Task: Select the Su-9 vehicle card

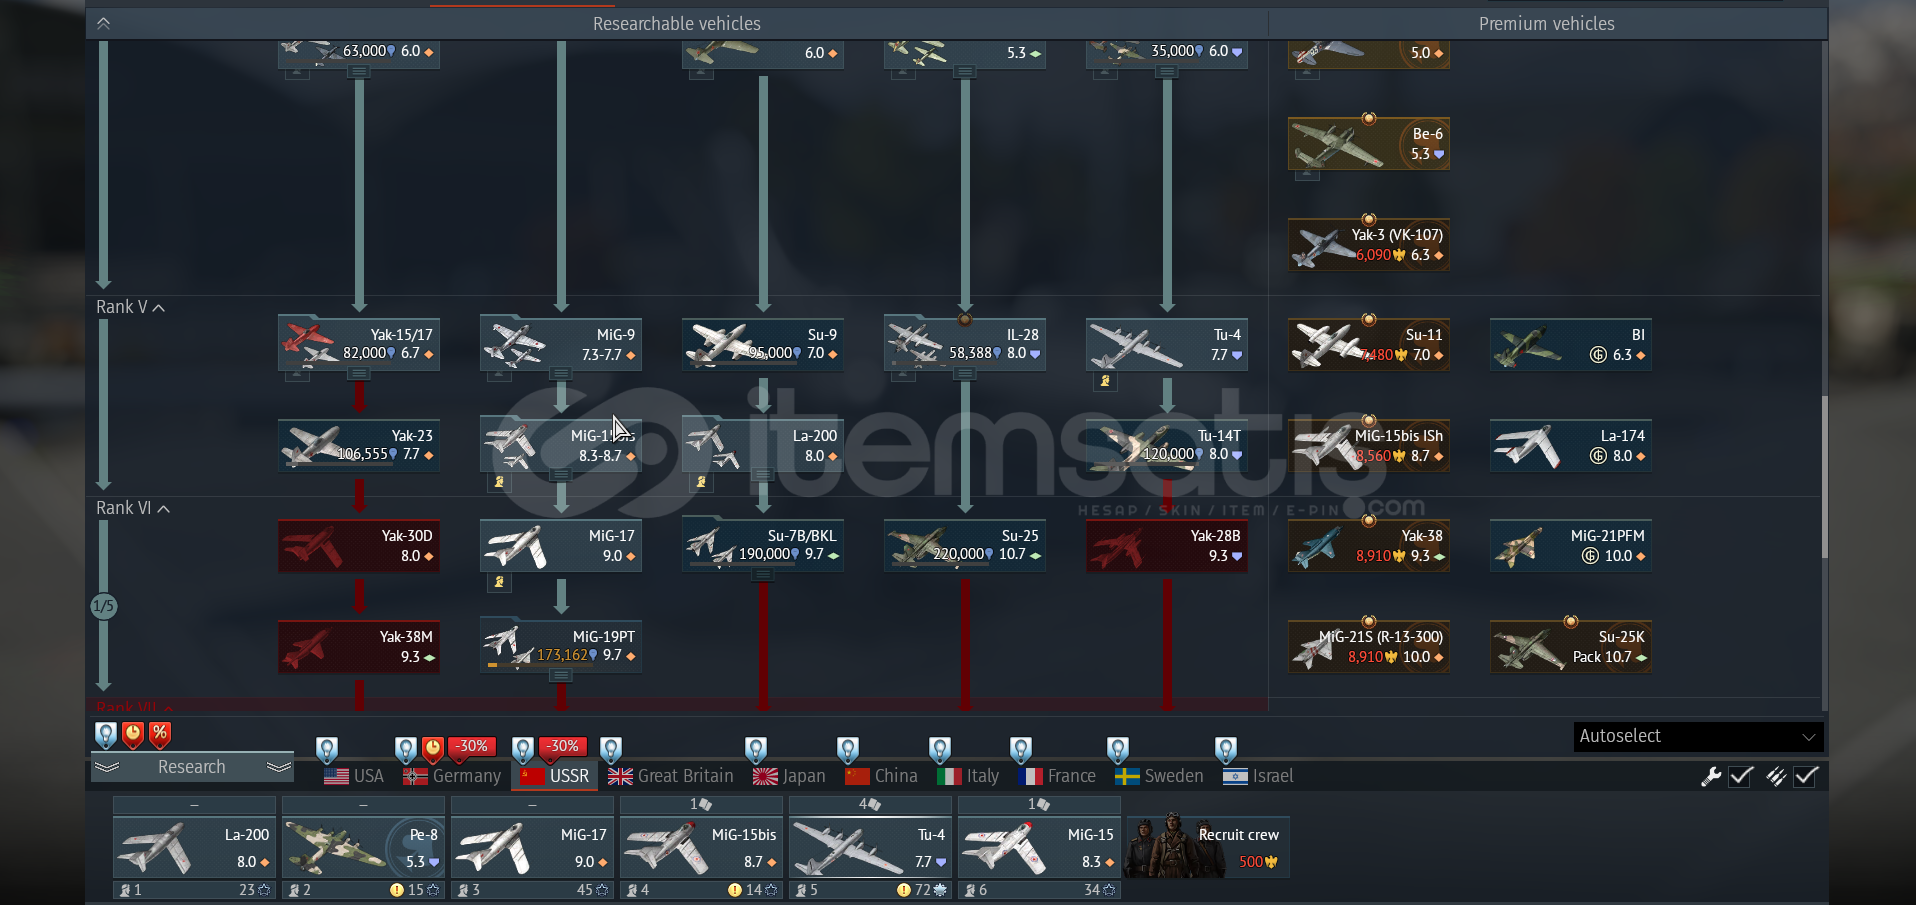Action: coord(763,344)
